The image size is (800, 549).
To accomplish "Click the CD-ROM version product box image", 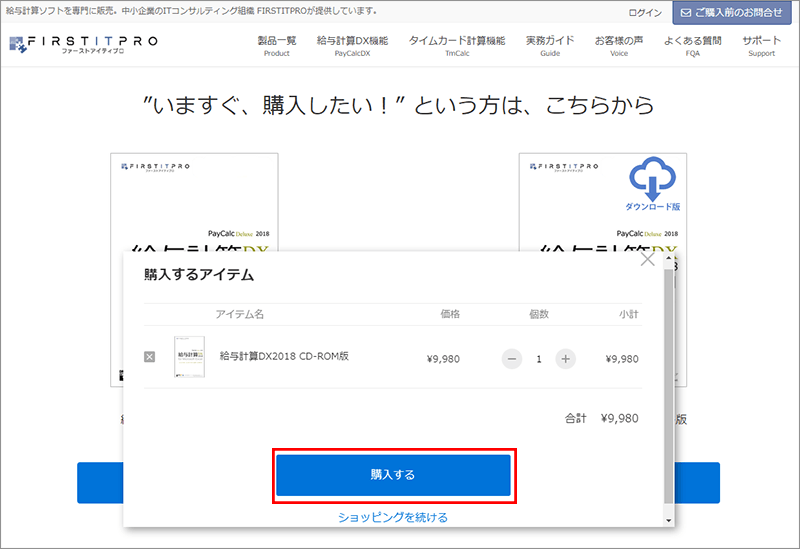I will 194,202.
